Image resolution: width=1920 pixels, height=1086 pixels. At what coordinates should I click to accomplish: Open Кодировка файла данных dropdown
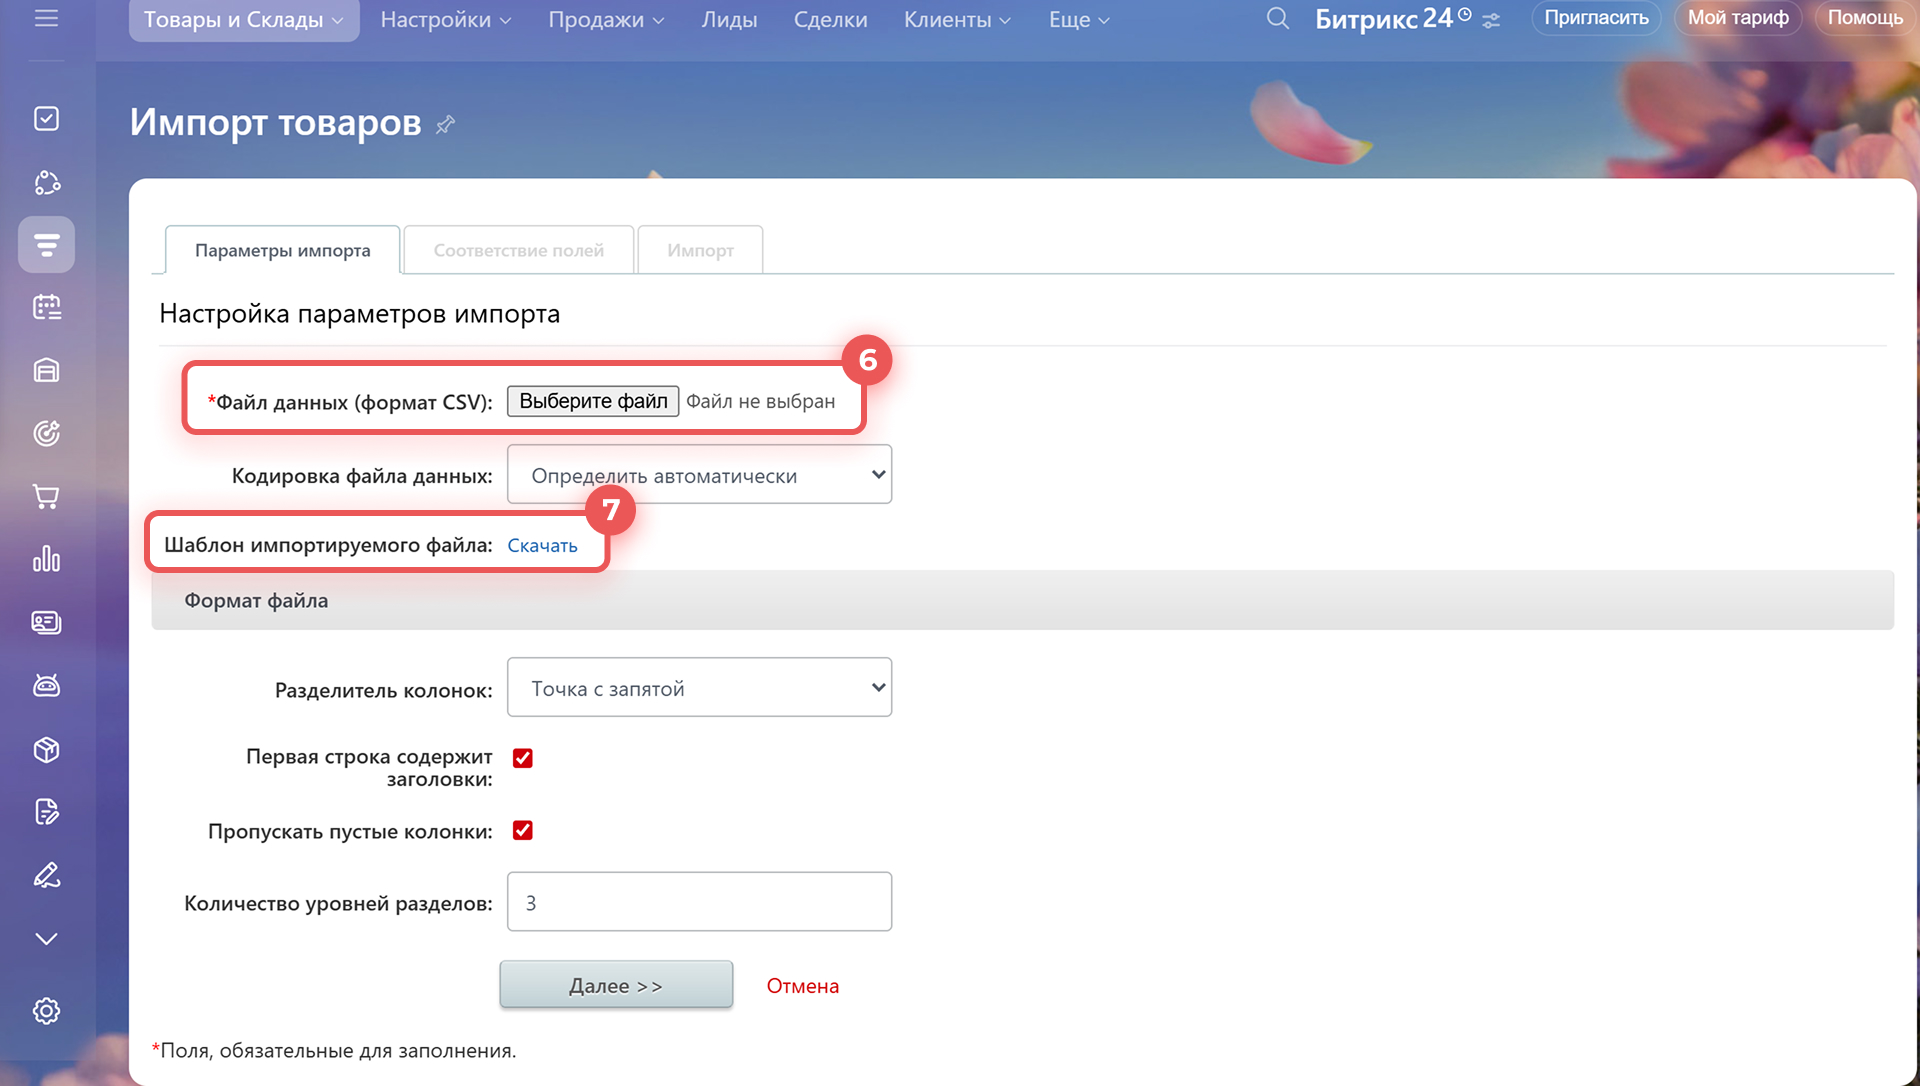tap(699, 475)
